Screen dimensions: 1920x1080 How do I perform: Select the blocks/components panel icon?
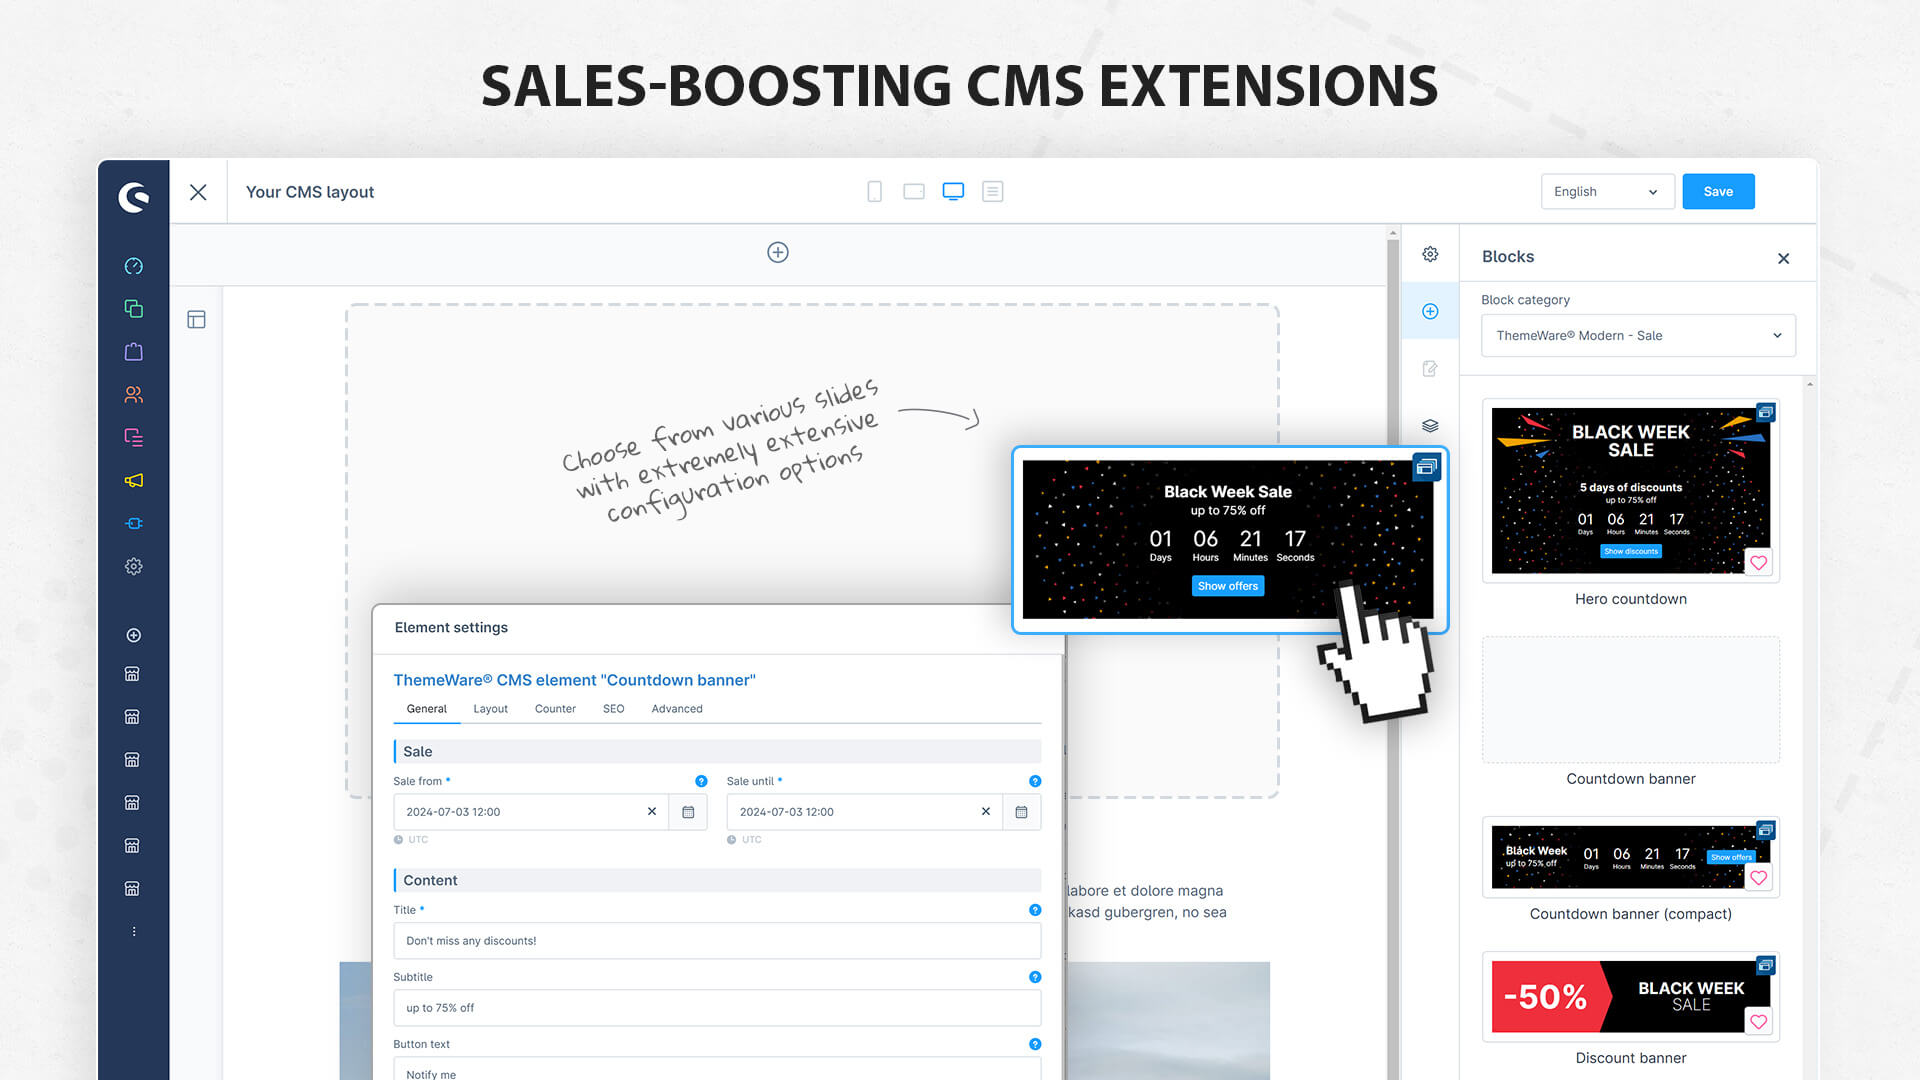[x=1431, y=310]
